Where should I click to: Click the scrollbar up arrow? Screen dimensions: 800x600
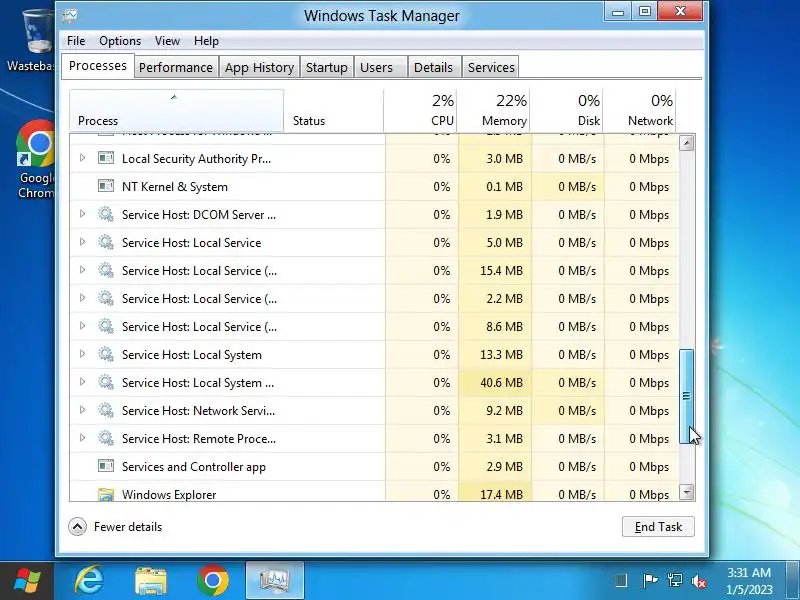687,143
